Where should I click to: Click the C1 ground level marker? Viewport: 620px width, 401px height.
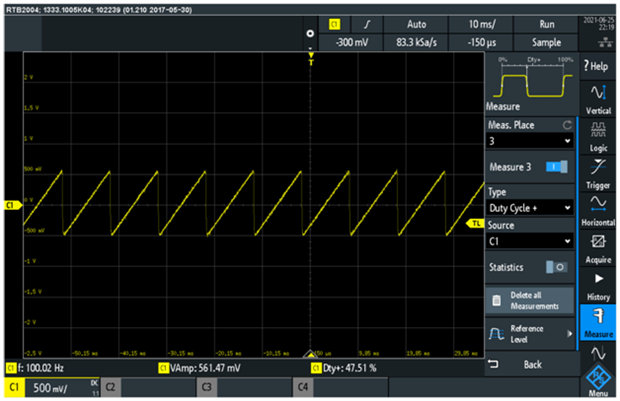click(12, 205)
